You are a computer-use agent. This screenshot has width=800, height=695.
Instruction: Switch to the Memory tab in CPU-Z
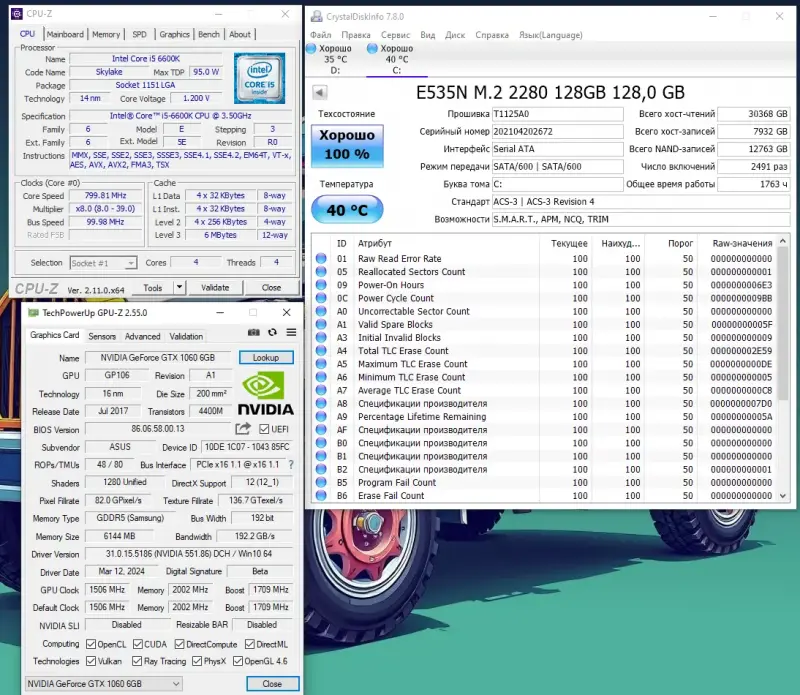coord(106,34)
